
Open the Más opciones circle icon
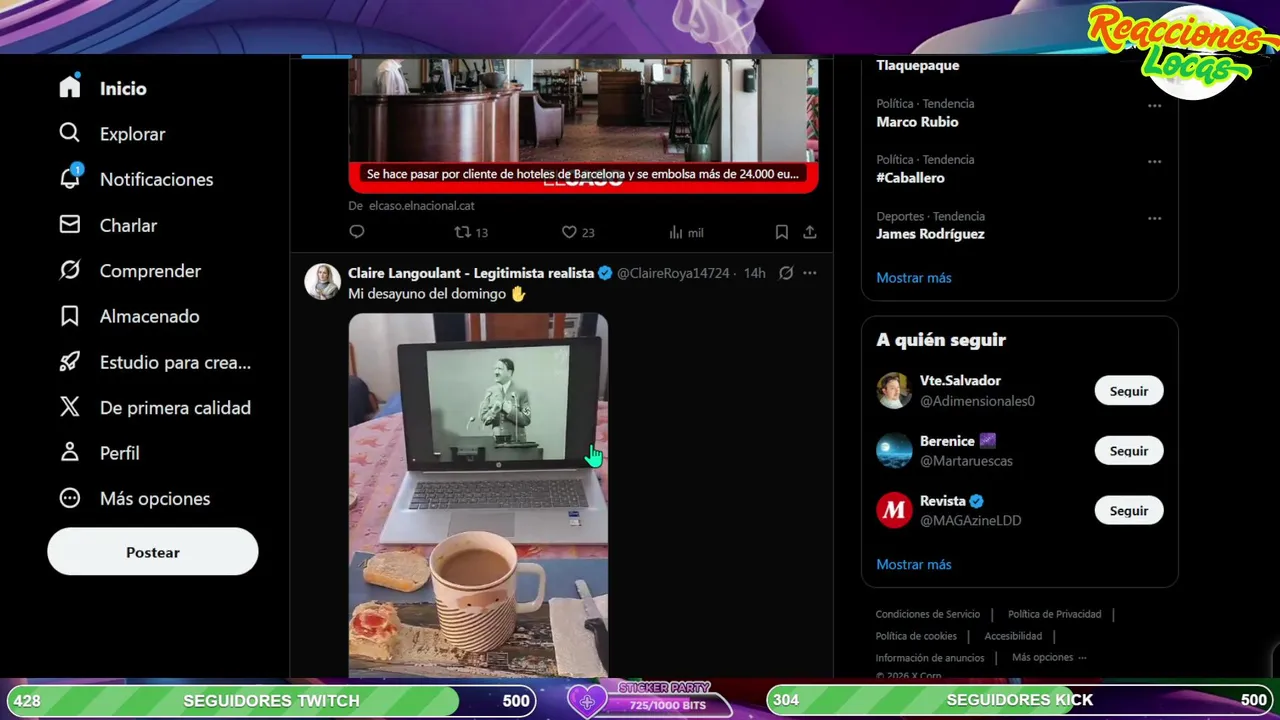click(x=69, y=498)
